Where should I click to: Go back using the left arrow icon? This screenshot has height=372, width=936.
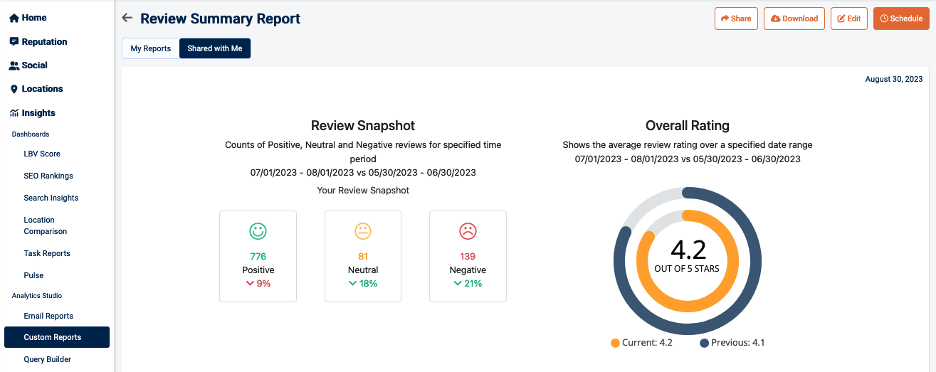pyautogui.click(x=127, y=18)
